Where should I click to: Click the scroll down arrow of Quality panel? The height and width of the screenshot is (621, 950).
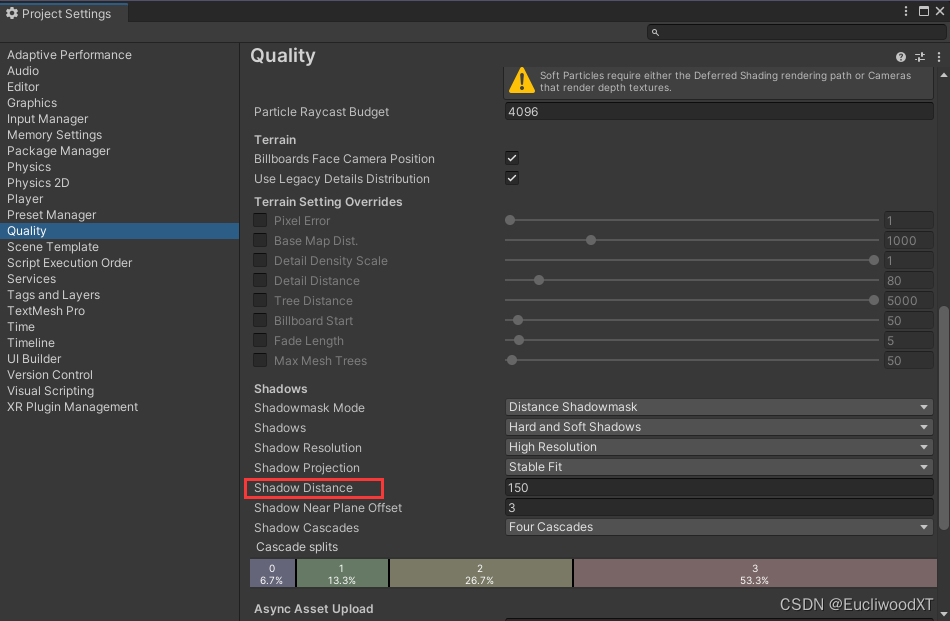(x=944, y=614)
